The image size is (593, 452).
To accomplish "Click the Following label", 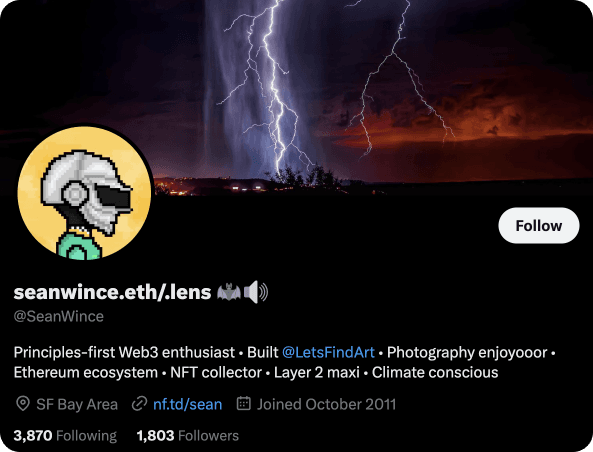I will click(86, 436).
